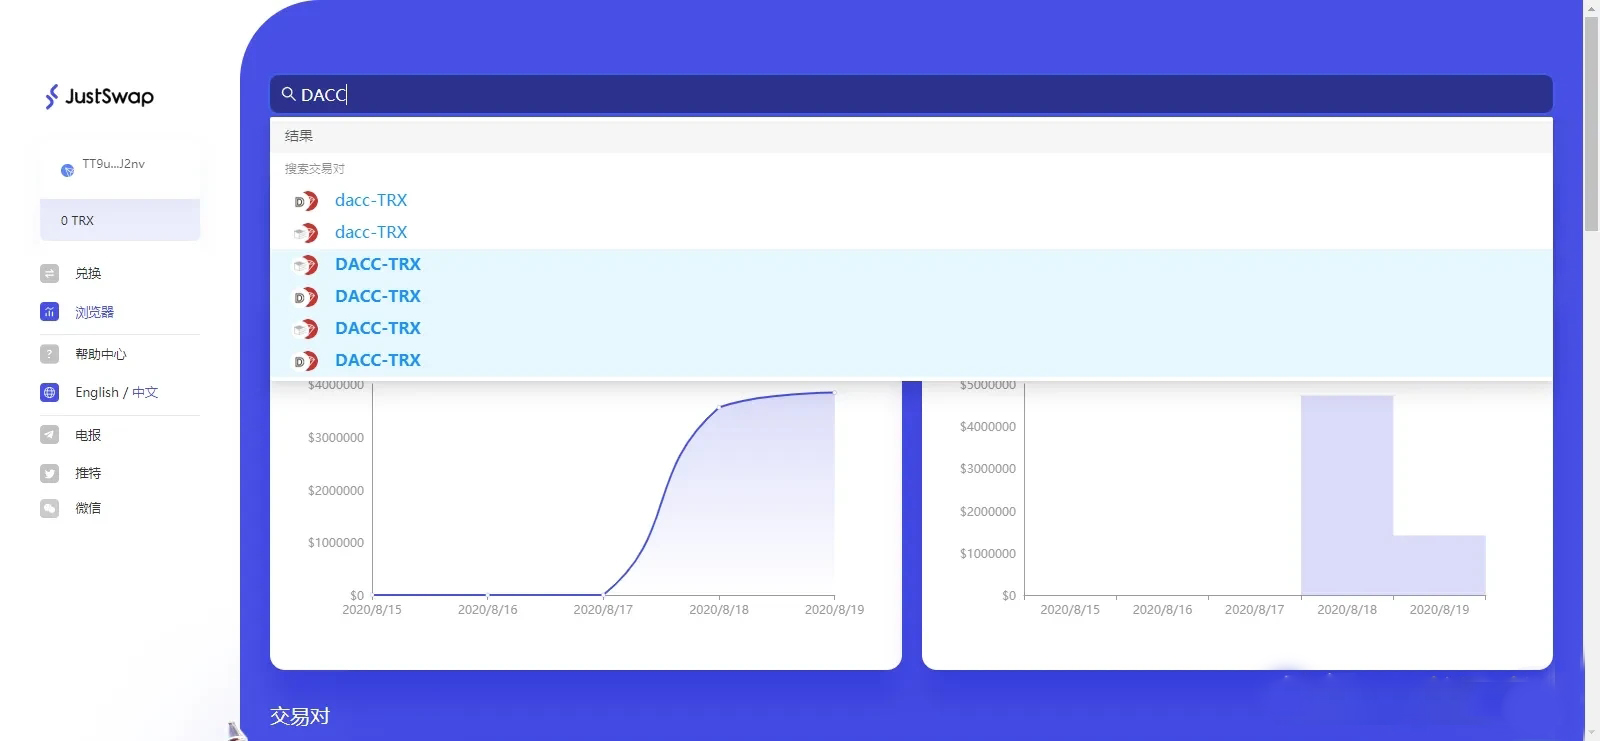Focus the search field containing DACC

tap(911, 94)
